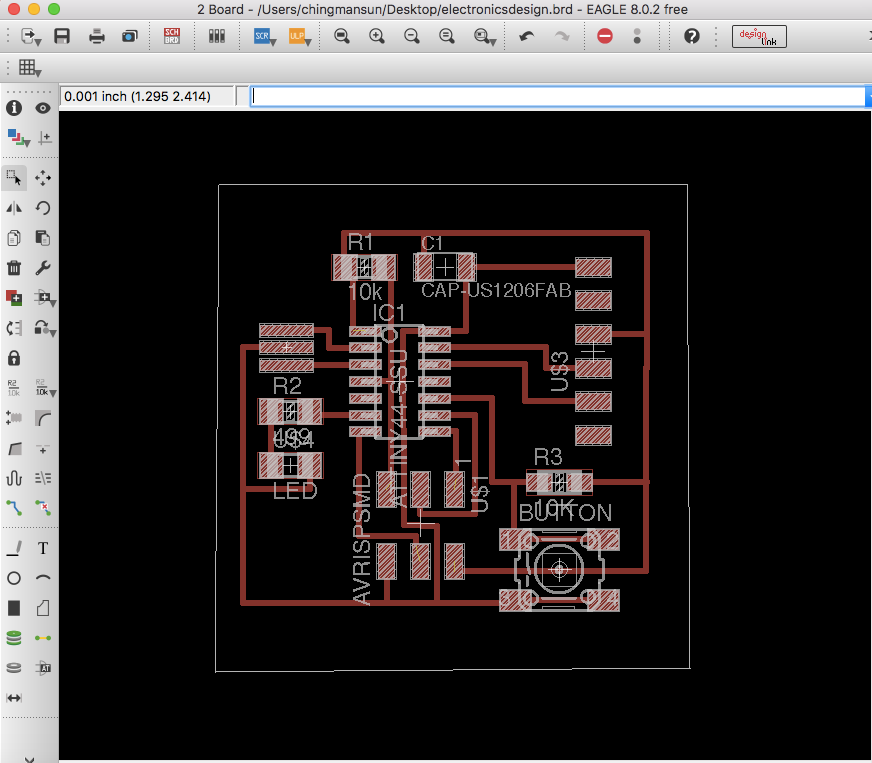Switch to schematic with SCH/BRD icon

click(x=172, y=36)
